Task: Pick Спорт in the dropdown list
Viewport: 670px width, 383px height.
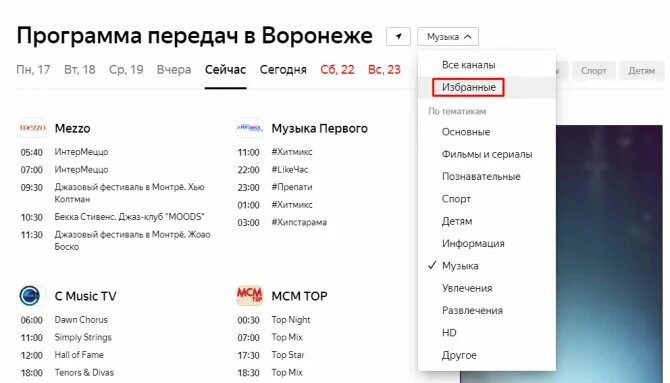Action: coord(456,199)
